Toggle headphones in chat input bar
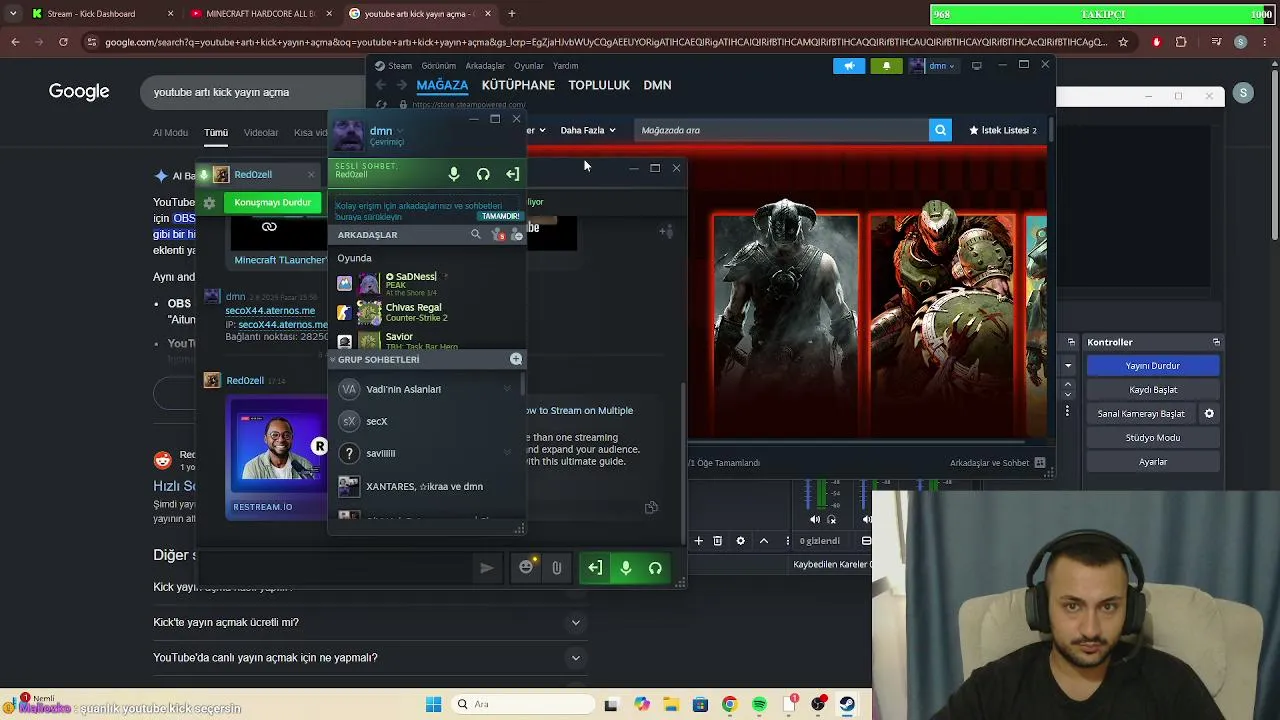Image resolution: width=1280 pixels, height=720 pixels. point(655,568)
